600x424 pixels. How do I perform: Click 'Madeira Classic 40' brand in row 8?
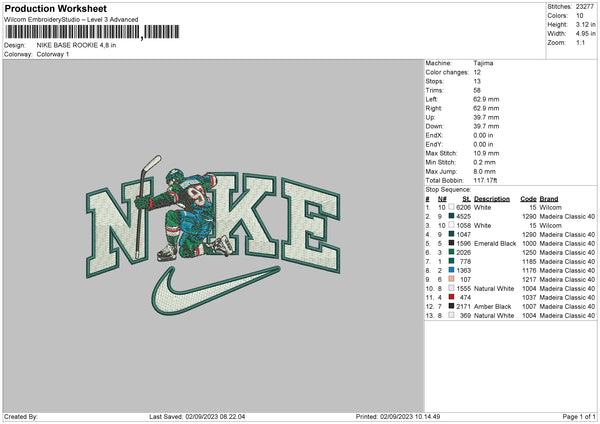point(567,271)
